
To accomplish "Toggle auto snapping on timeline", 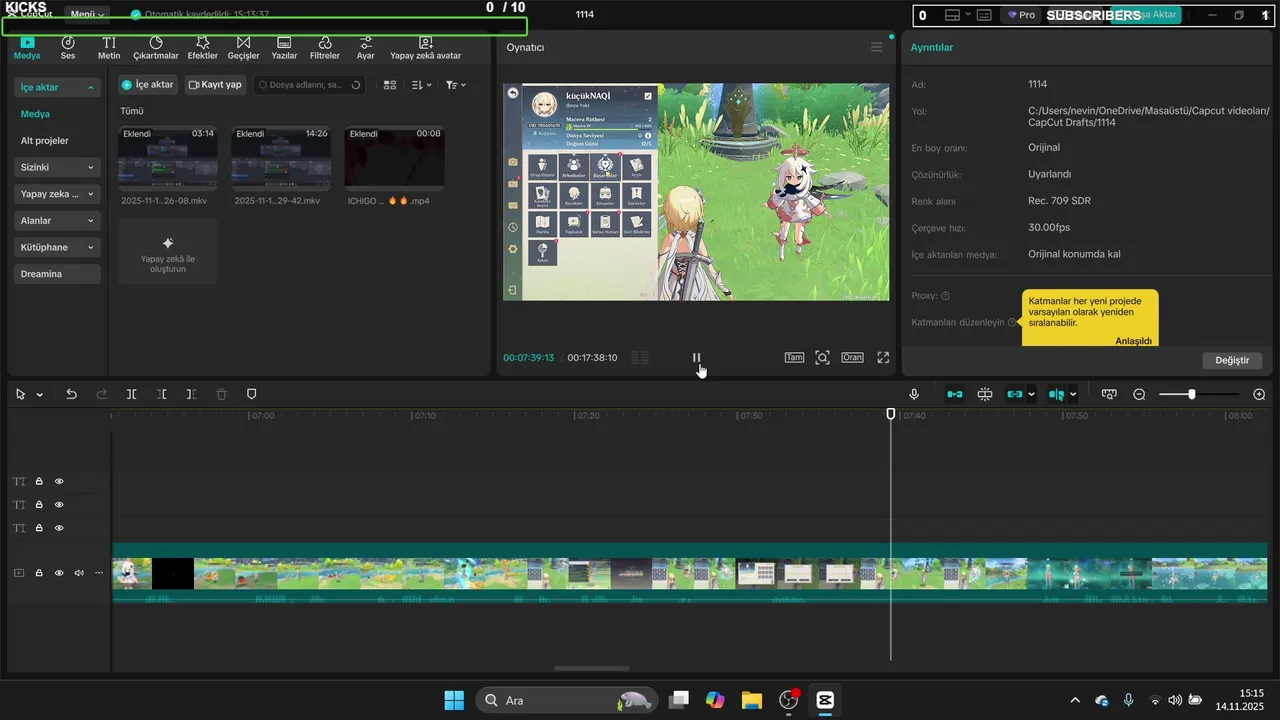I will click(x=985, y=395).
